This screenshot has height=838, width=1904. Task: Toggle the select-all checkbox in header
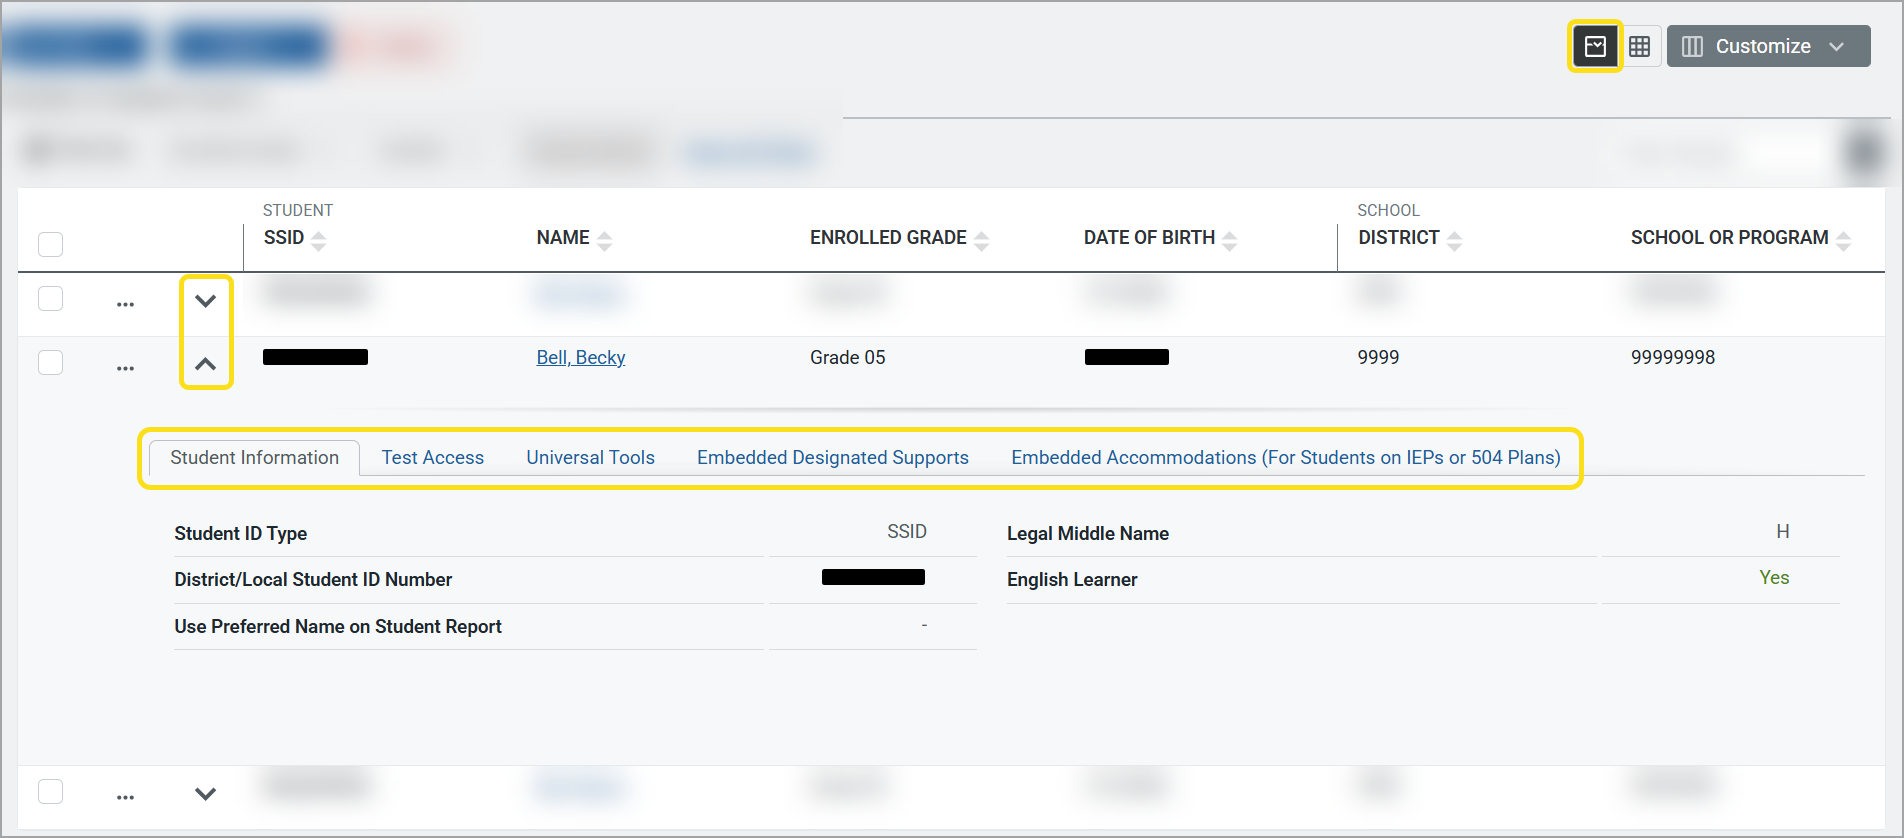[x=50, y=244]
